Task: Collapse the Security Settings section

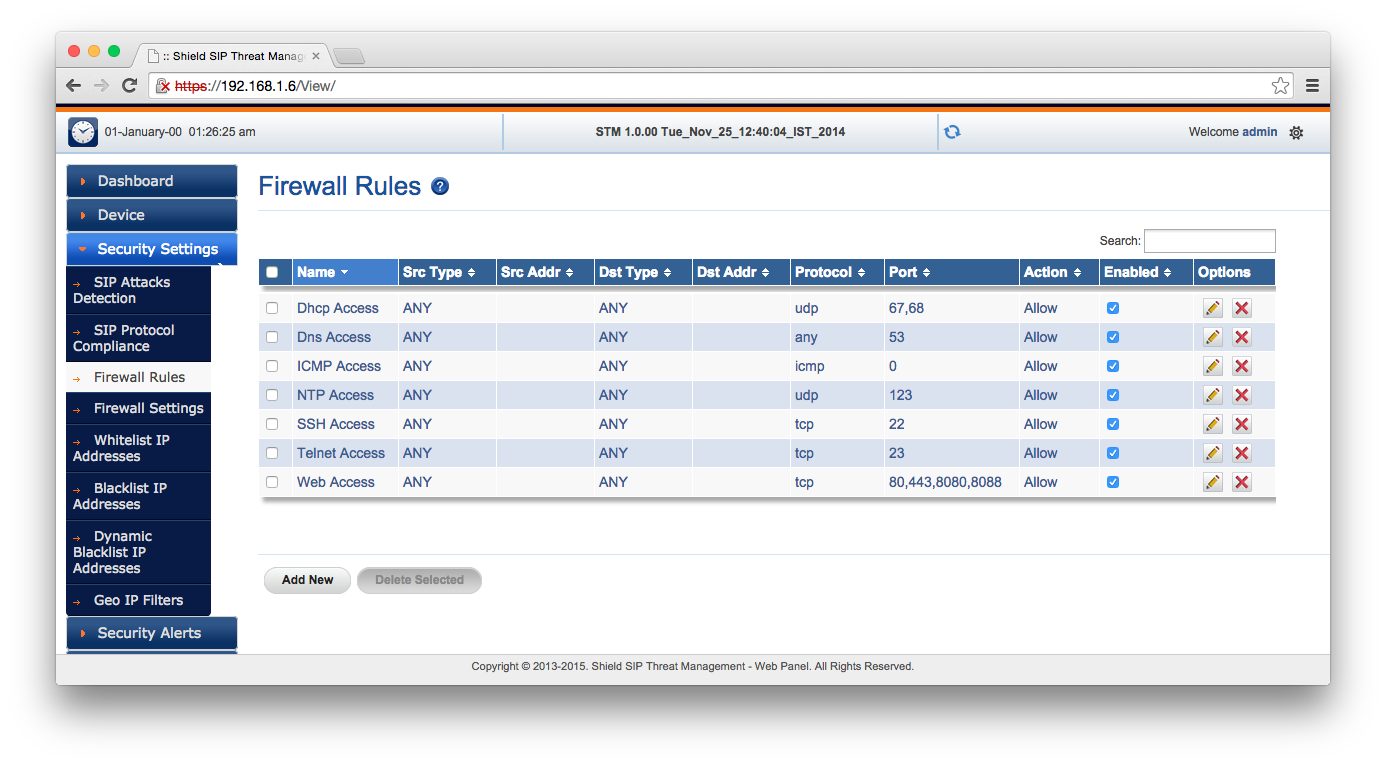Action: [x=152, y=249]
